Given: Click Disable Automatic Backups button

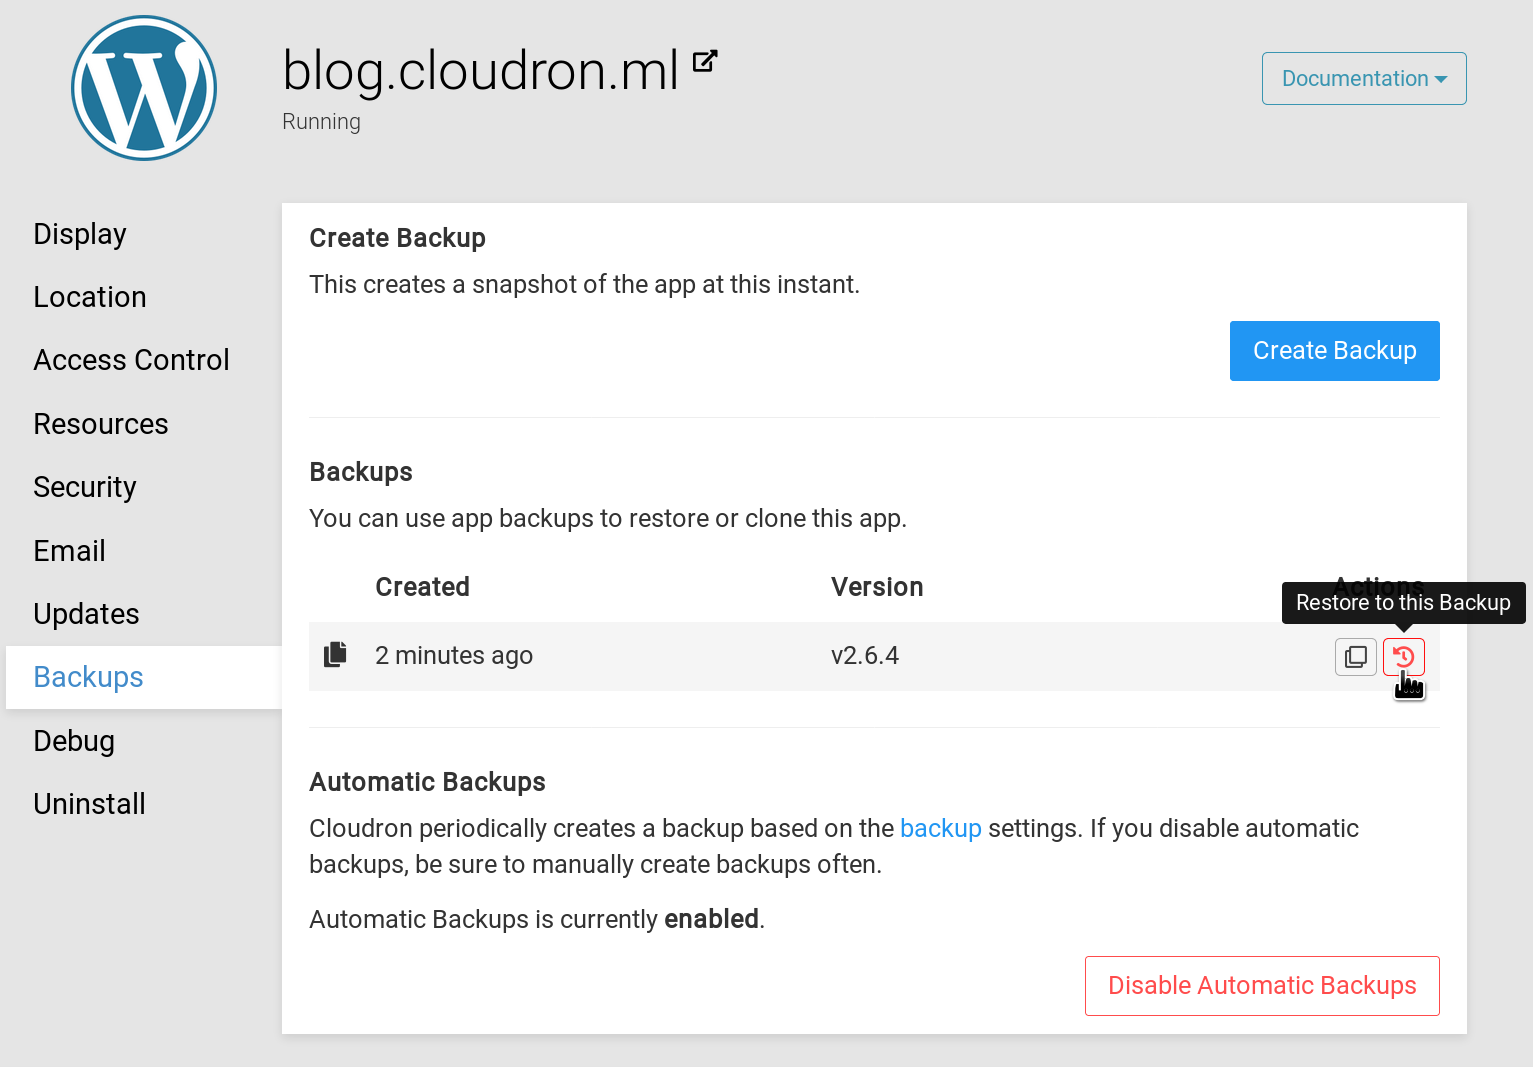Looking at the screenshot, I should [x=1261, y=986].
